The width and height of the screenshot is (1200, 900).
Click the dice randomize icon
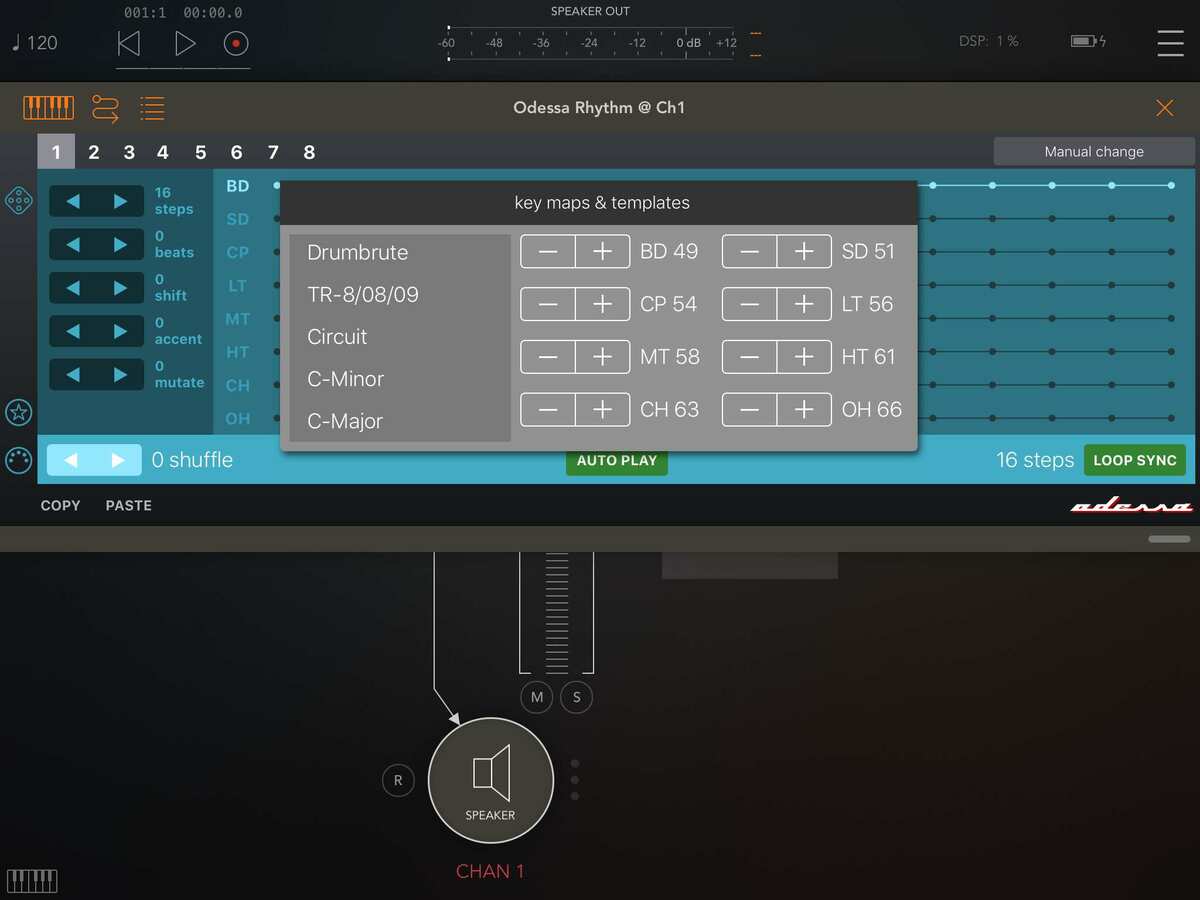point(18,199)
